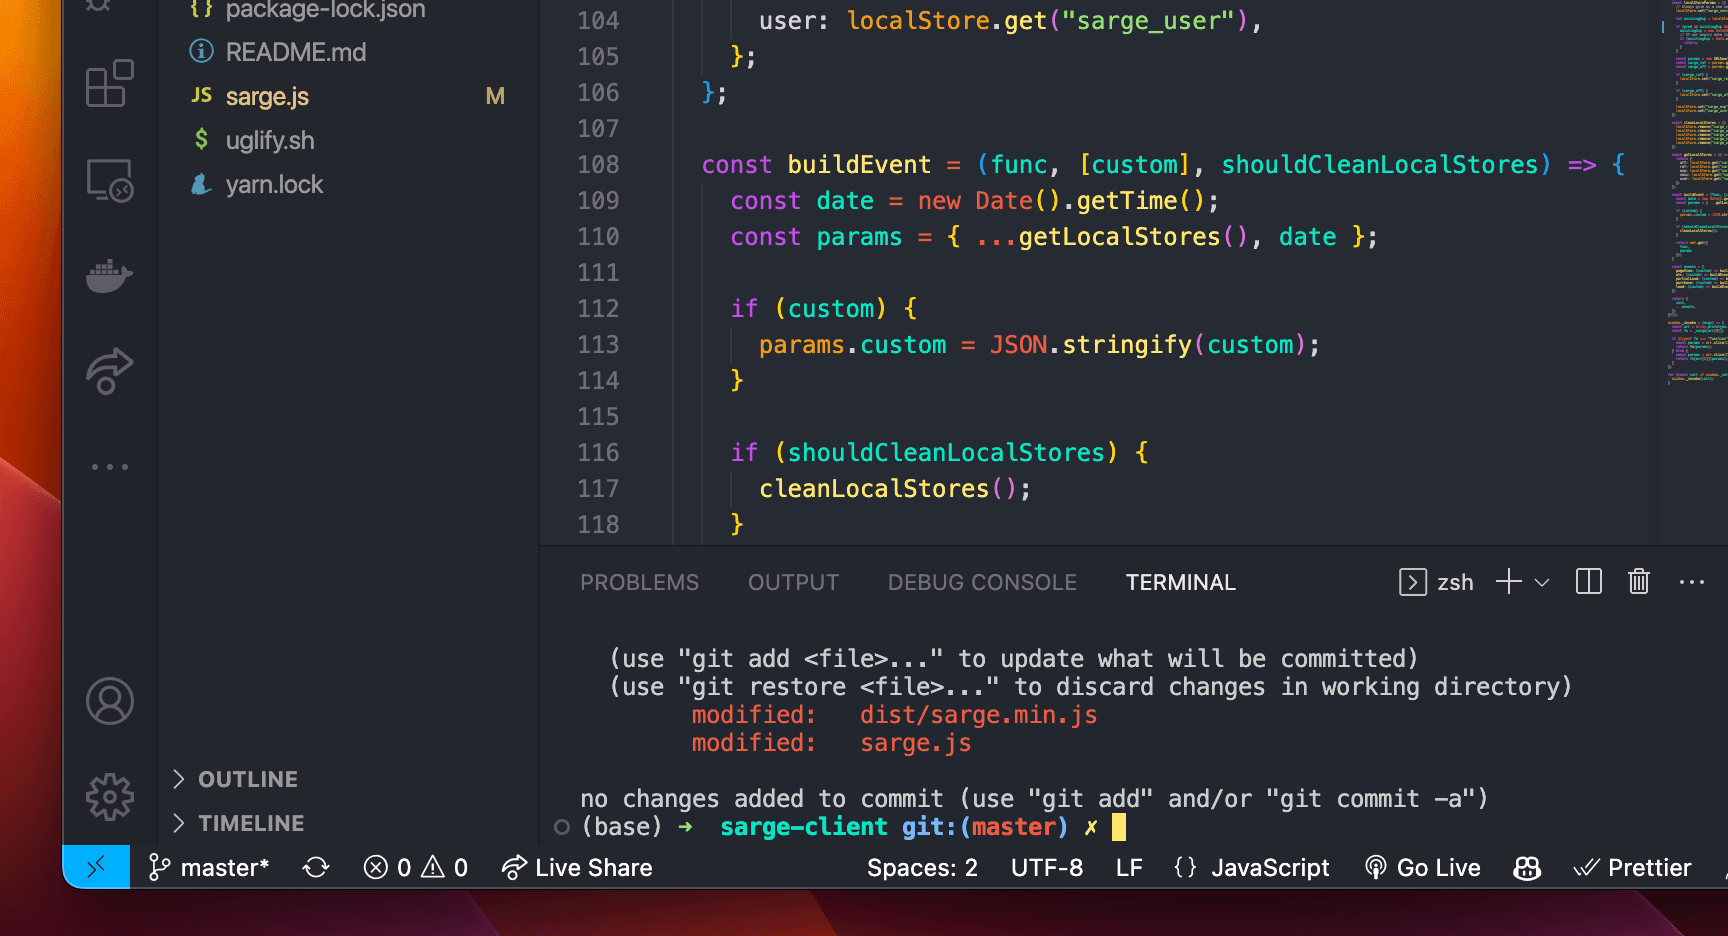Open the Live Share activity bar icon

point(109,371)
